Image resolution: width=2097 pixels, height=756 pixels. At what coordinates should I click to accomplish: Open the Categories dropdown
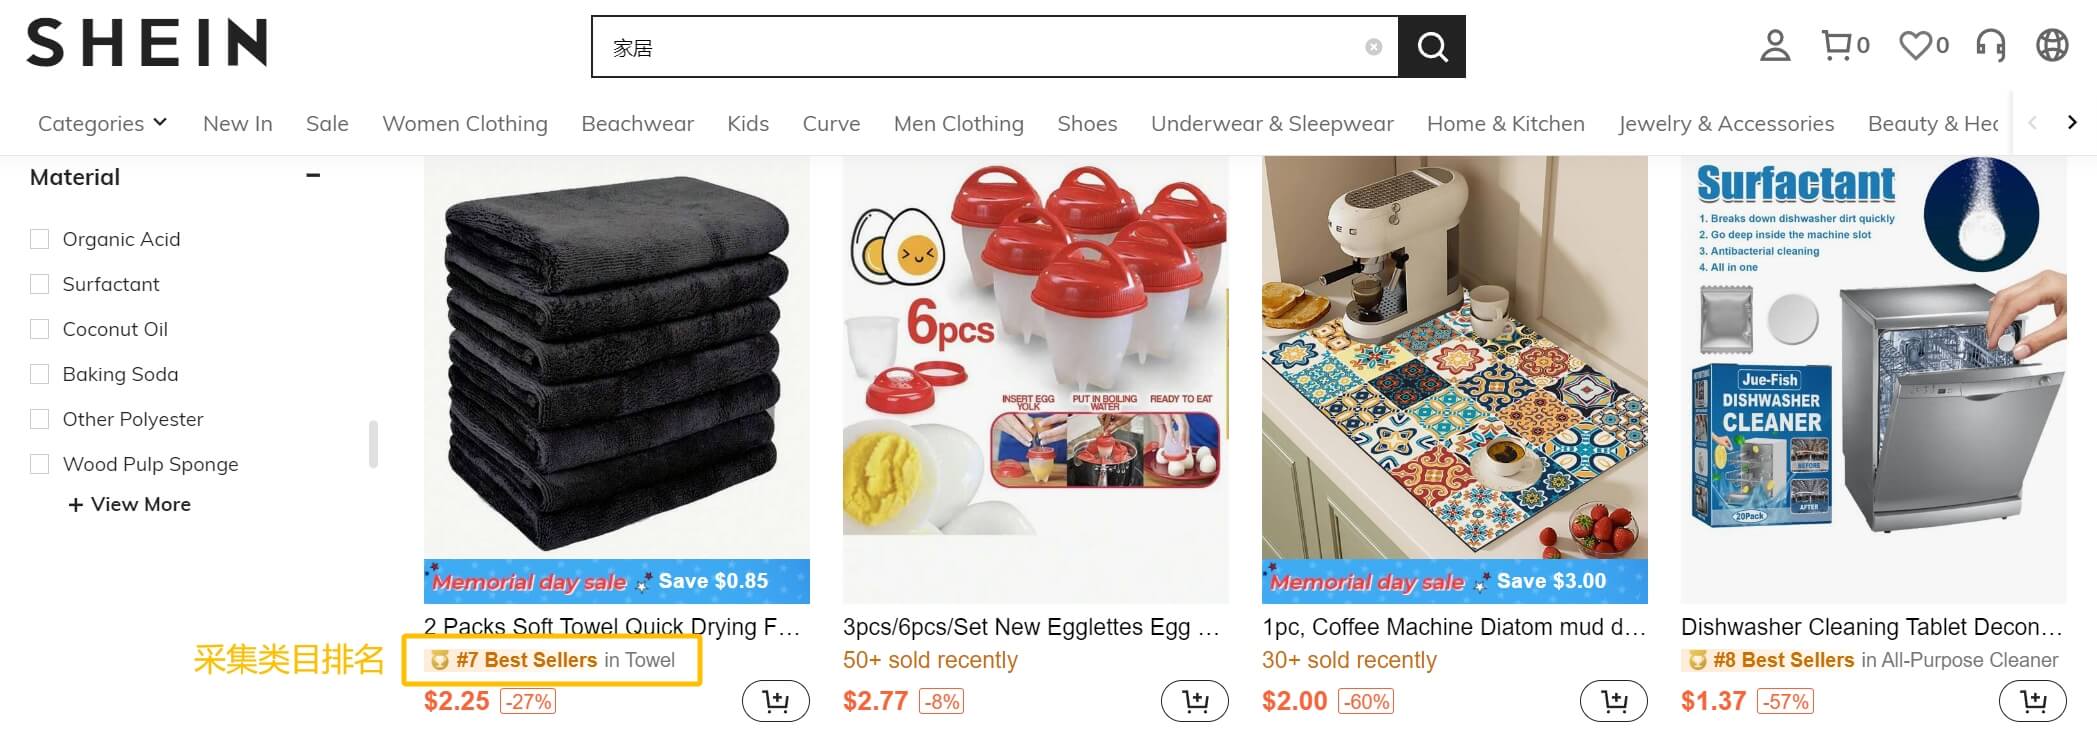point(102,123)
